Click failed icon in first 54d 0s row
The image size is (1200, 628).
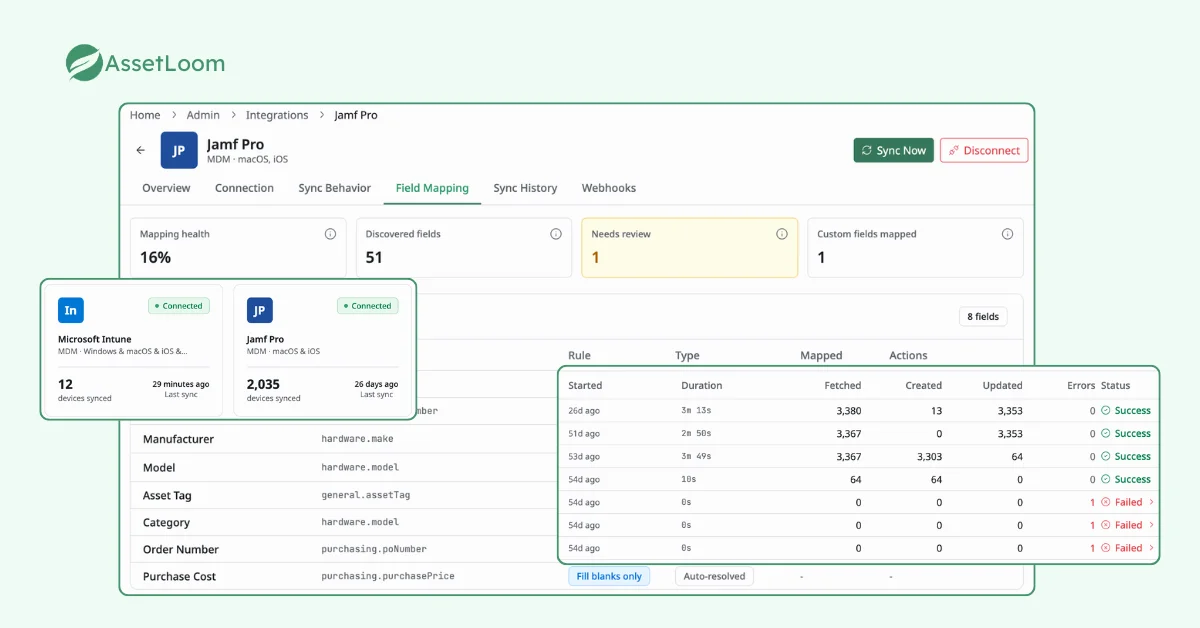coord(1106,503)
